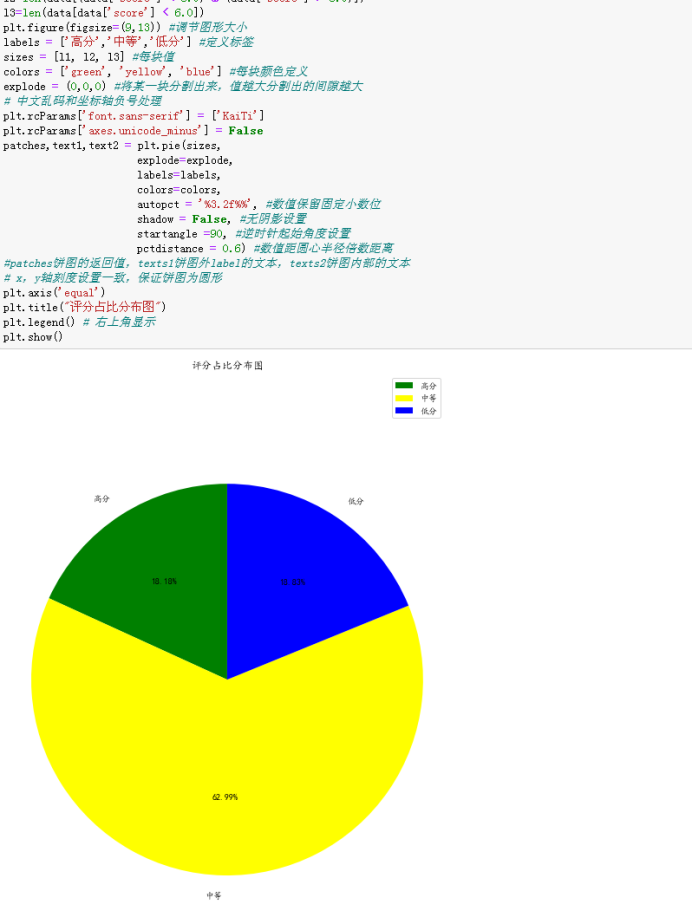Viewport: 692px width, 918px height.
Task: Click the 62.99% label inside the yellow slice
Action: (225, 797)
